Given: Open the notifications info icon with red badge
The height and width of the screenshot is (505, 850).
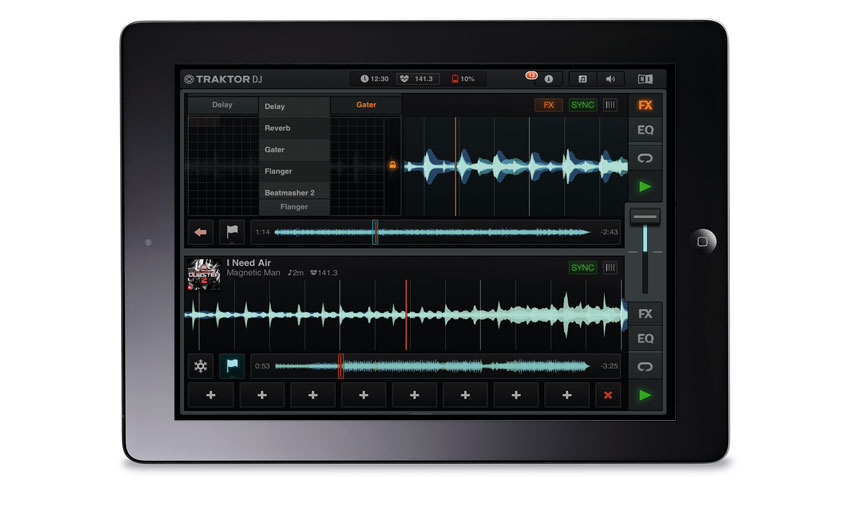Looking at the screenshot, I should (x=548, y=79).
